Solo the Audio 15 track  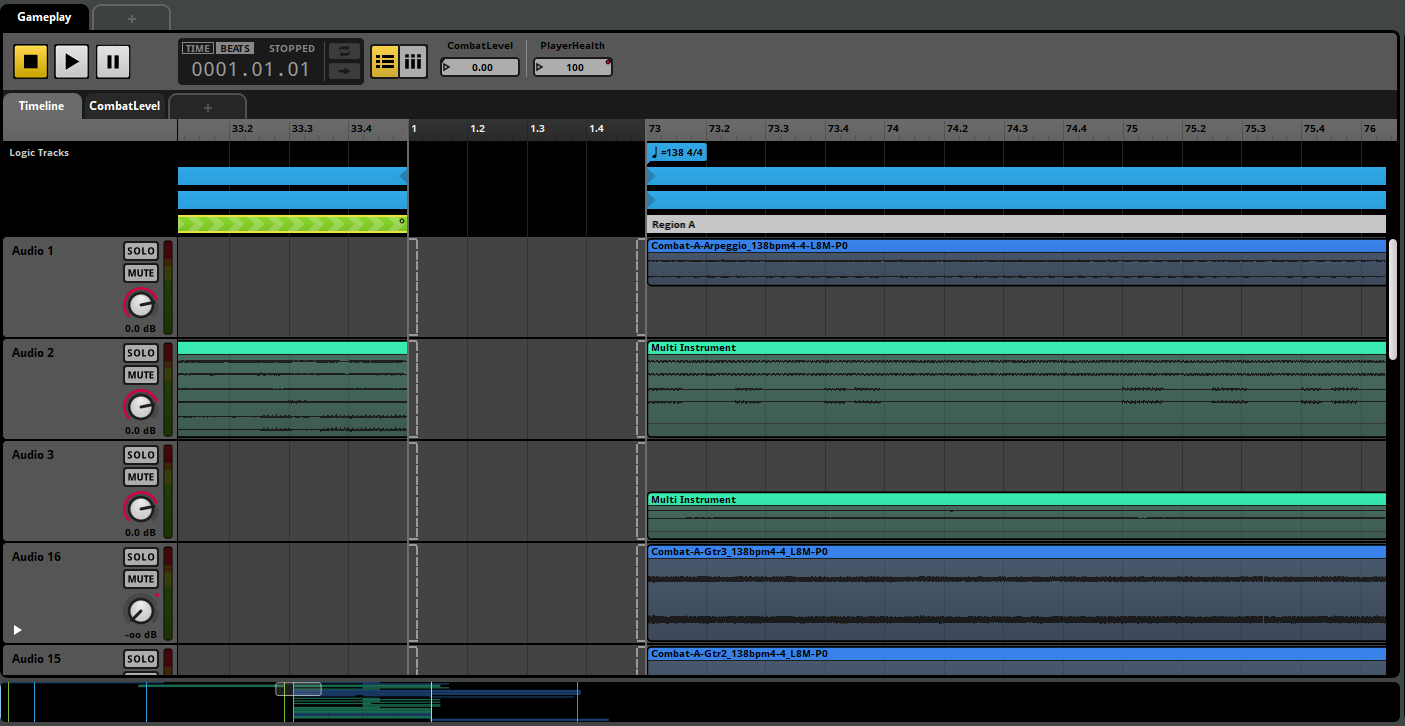pyautogui.click(x=141, y=659)
